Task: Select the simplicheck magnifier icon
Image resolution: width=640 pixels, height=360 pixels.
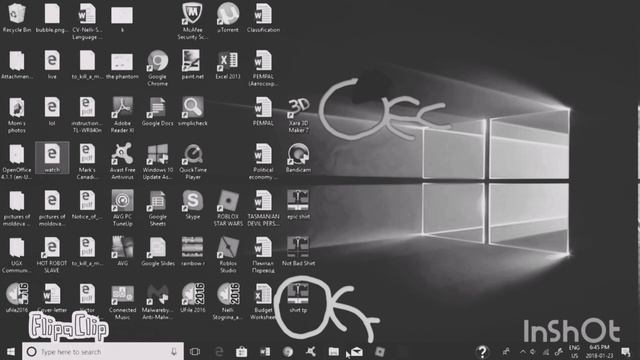Action: (192, 111)
